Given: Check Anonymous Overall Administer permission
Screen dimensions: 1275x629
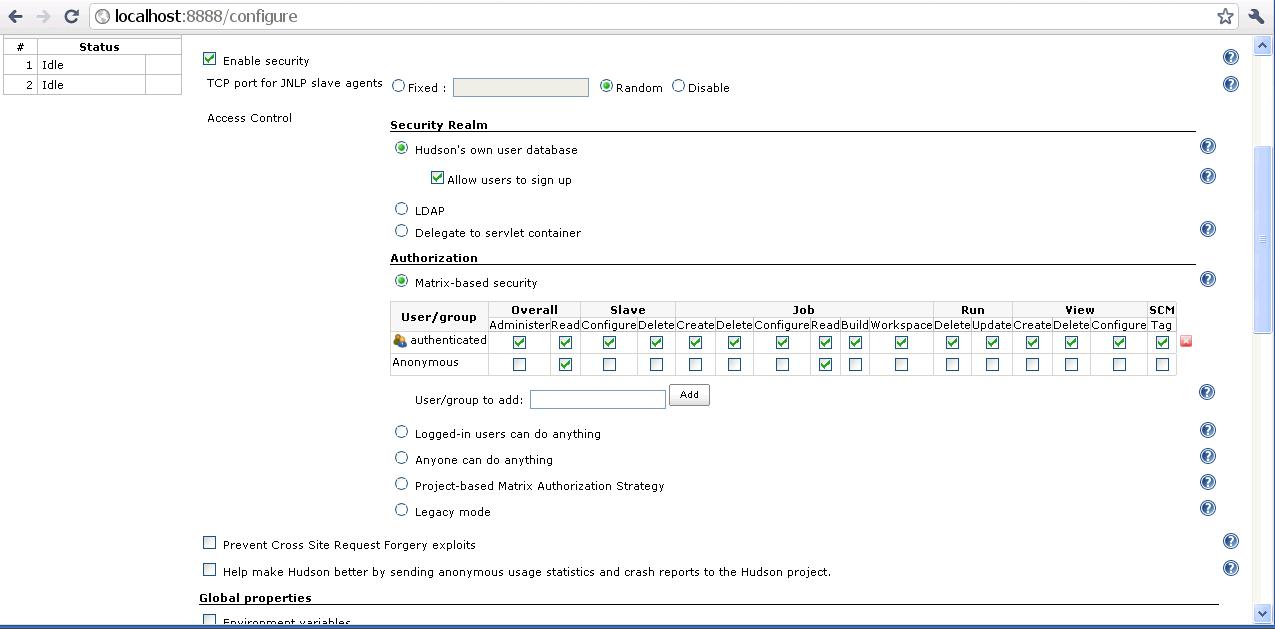Looking at the screenshot, I should (519, 365).
